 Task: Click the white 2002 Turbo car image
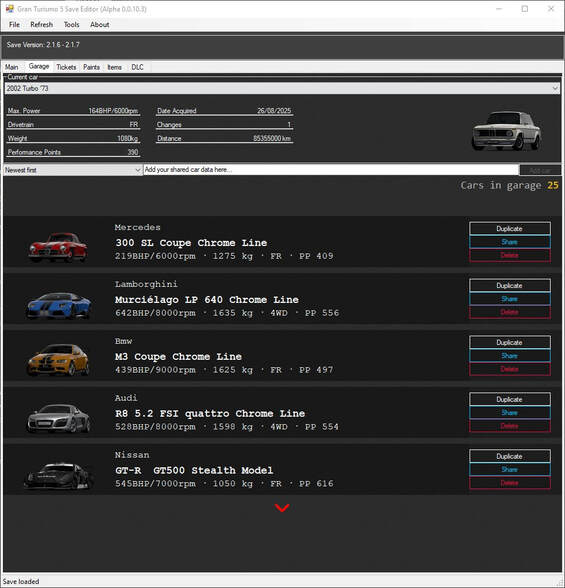coord(507,131)
